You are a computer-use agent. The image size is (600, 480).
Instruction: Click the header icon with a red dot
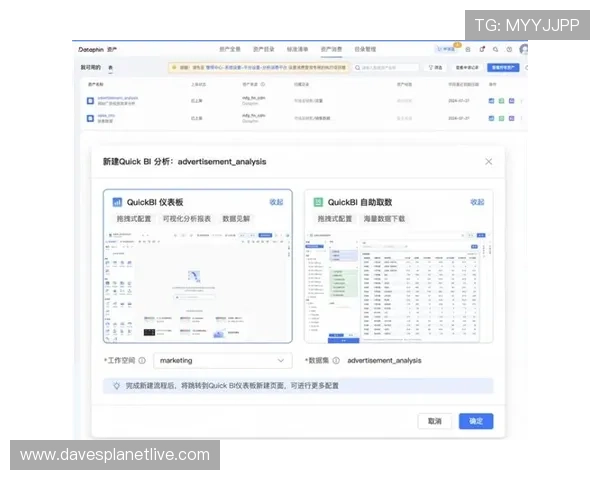click(x=482, y=49)
